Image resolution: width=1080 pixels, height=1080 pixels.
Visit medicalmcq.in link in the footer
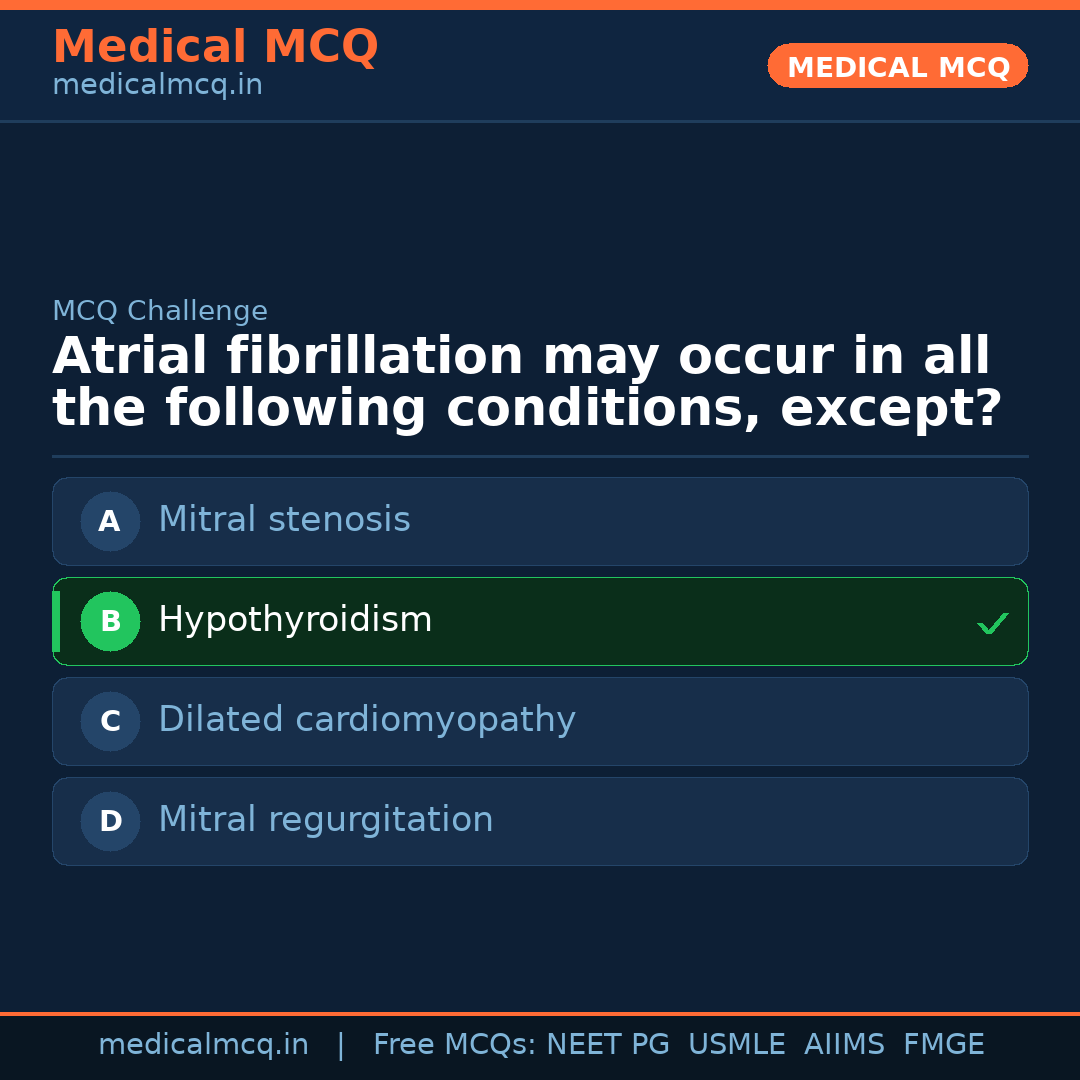203,1045
